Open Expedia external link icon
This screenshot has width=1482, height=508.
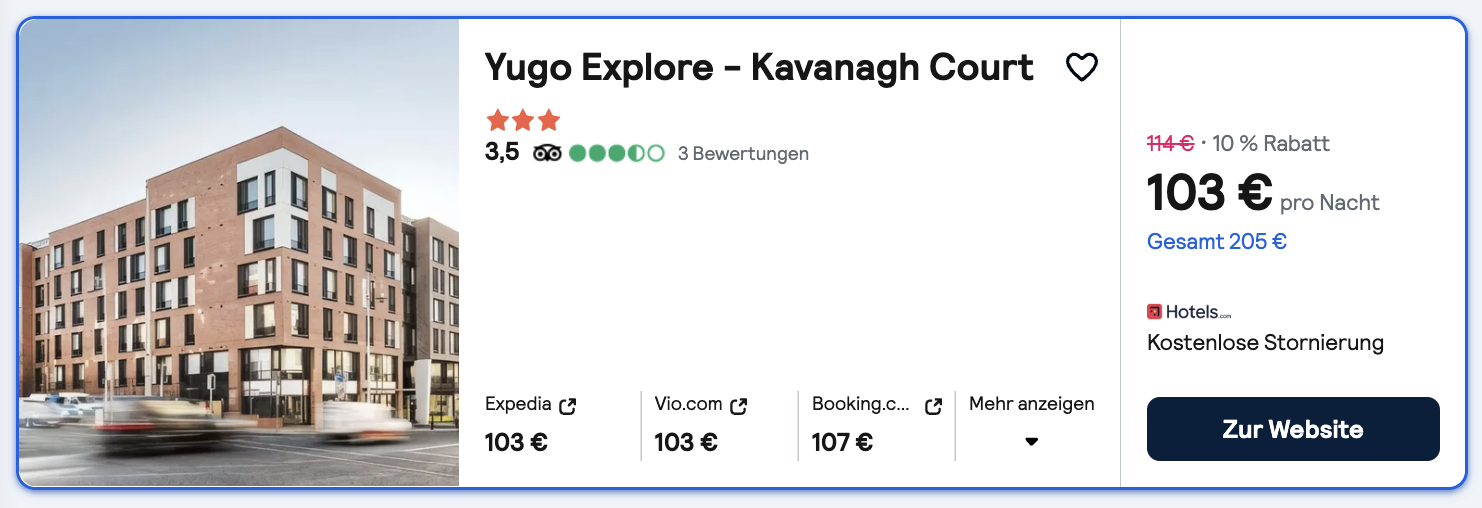tap(567, 406)
